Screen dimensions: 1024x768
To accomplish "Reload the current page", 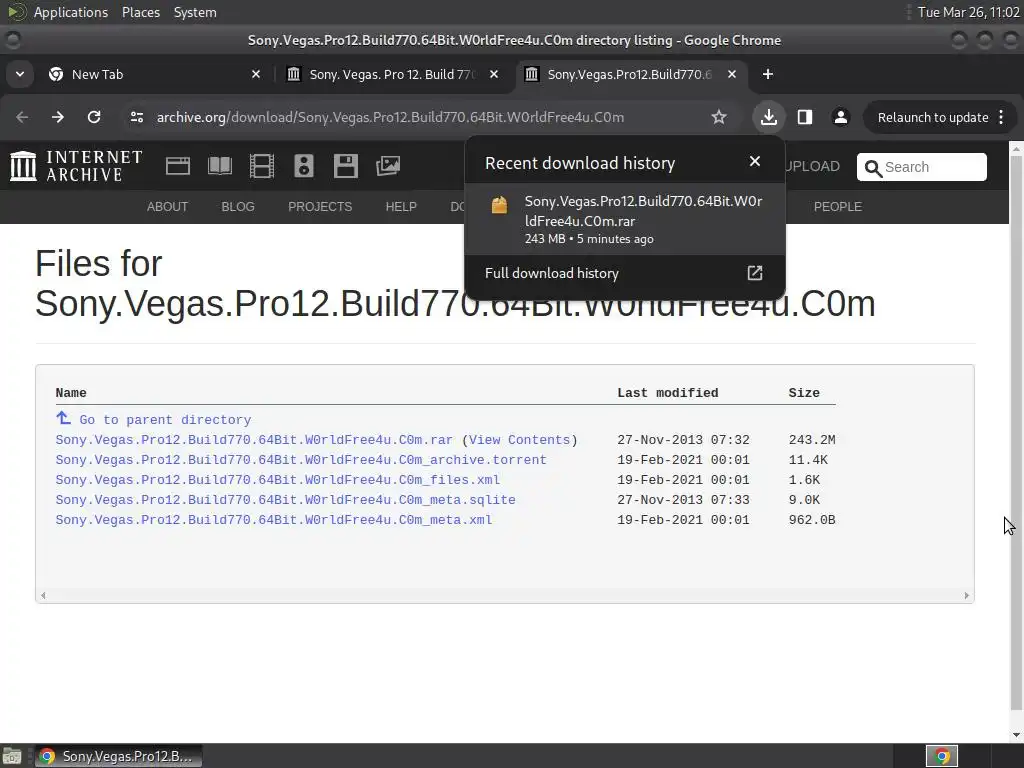I will tap(94, 117).
